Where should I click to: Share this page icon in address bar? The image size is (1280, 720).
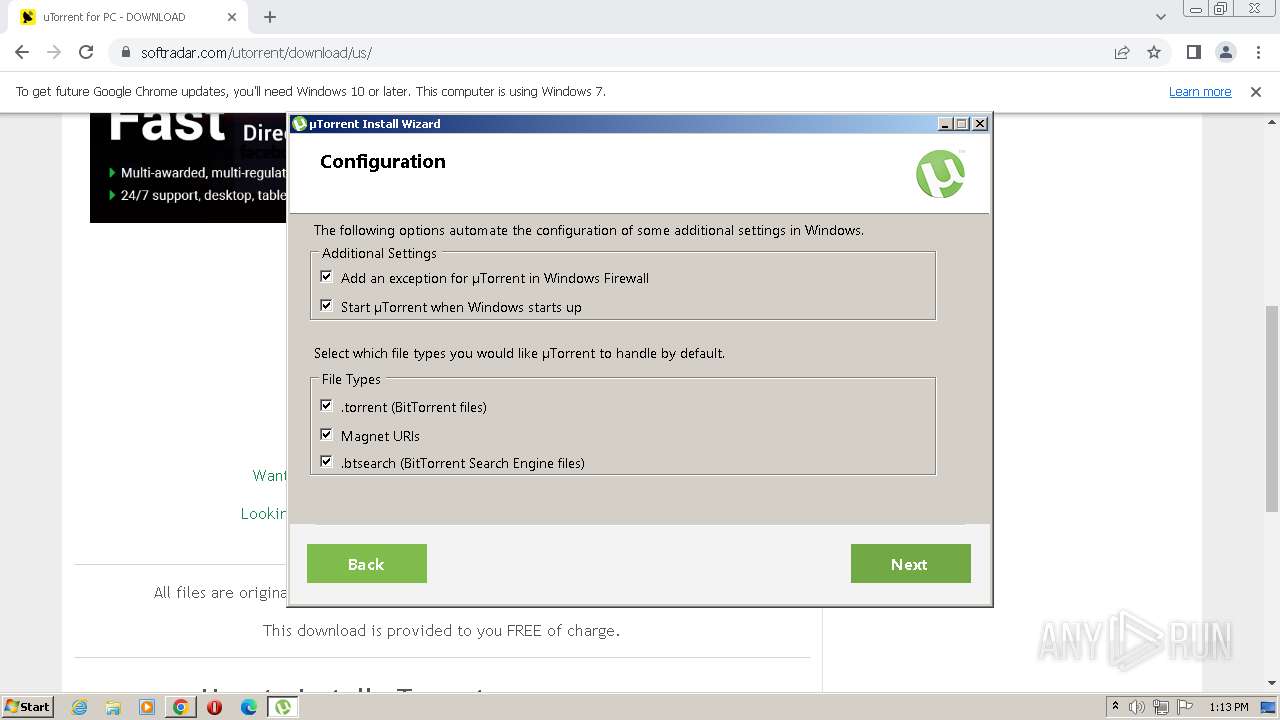point(1122,52)
